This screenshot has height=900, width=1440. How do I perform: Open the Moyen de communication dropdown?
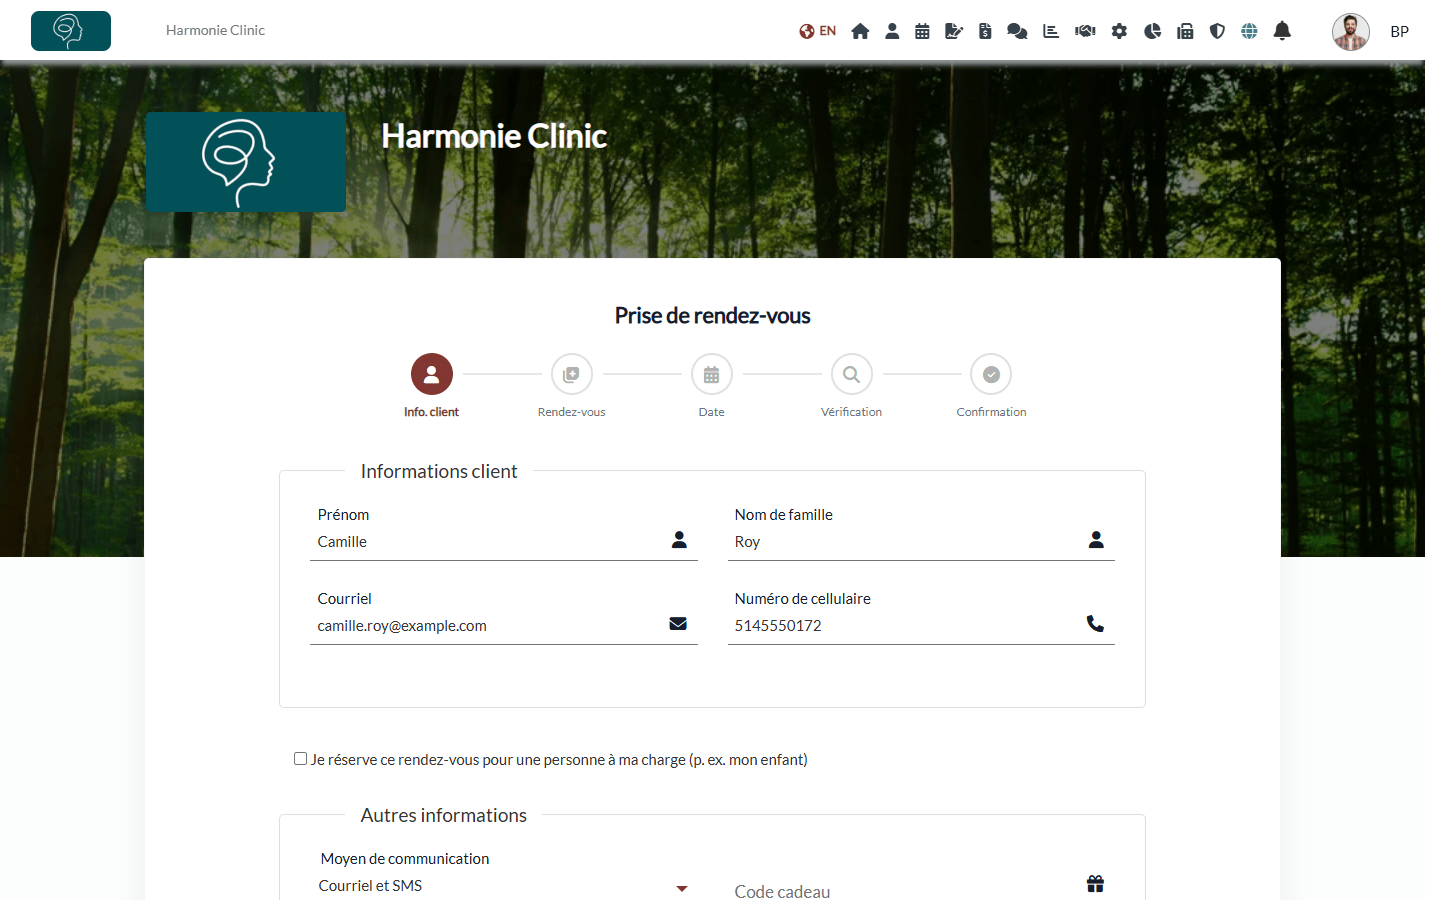[503, 887]
